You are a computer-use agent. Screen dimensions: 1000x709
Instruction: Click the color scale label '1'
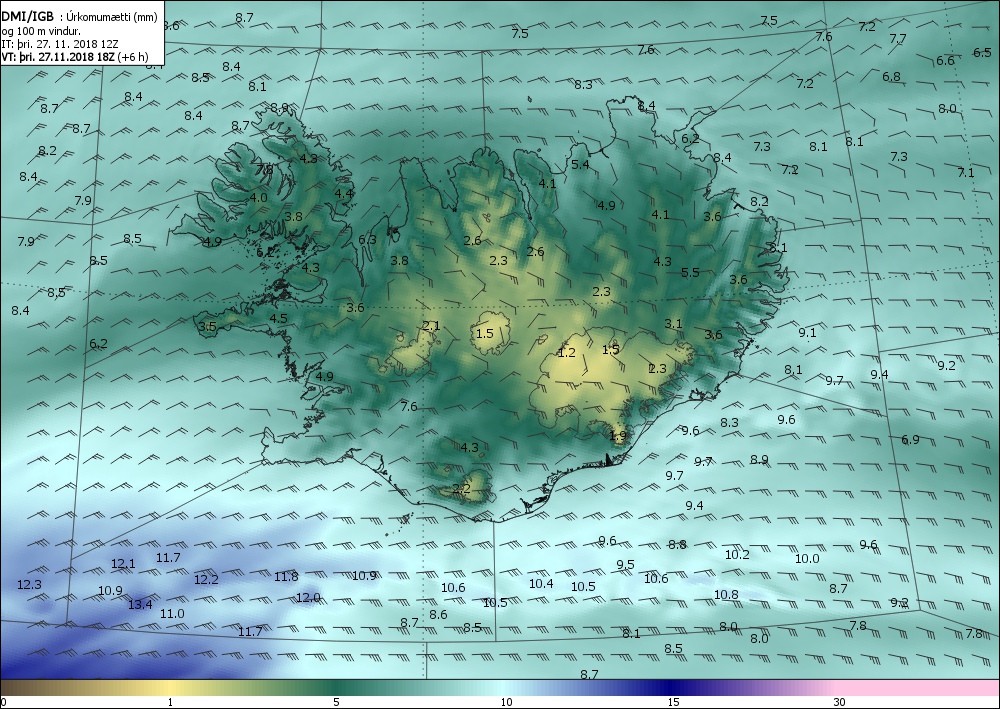(170, 703)
